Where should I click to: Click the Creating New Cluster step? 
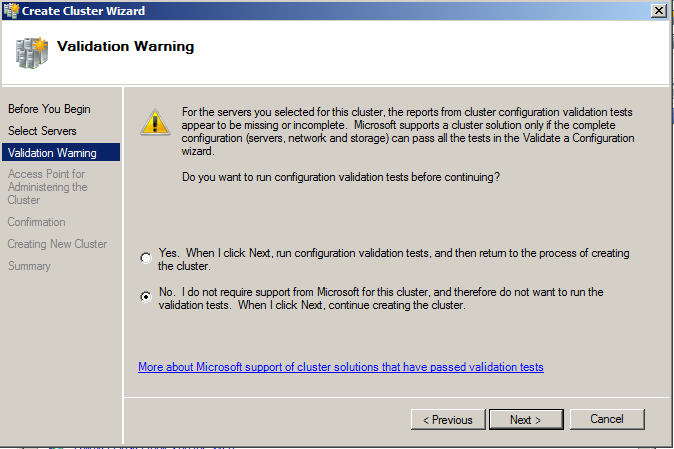[57, 244]
